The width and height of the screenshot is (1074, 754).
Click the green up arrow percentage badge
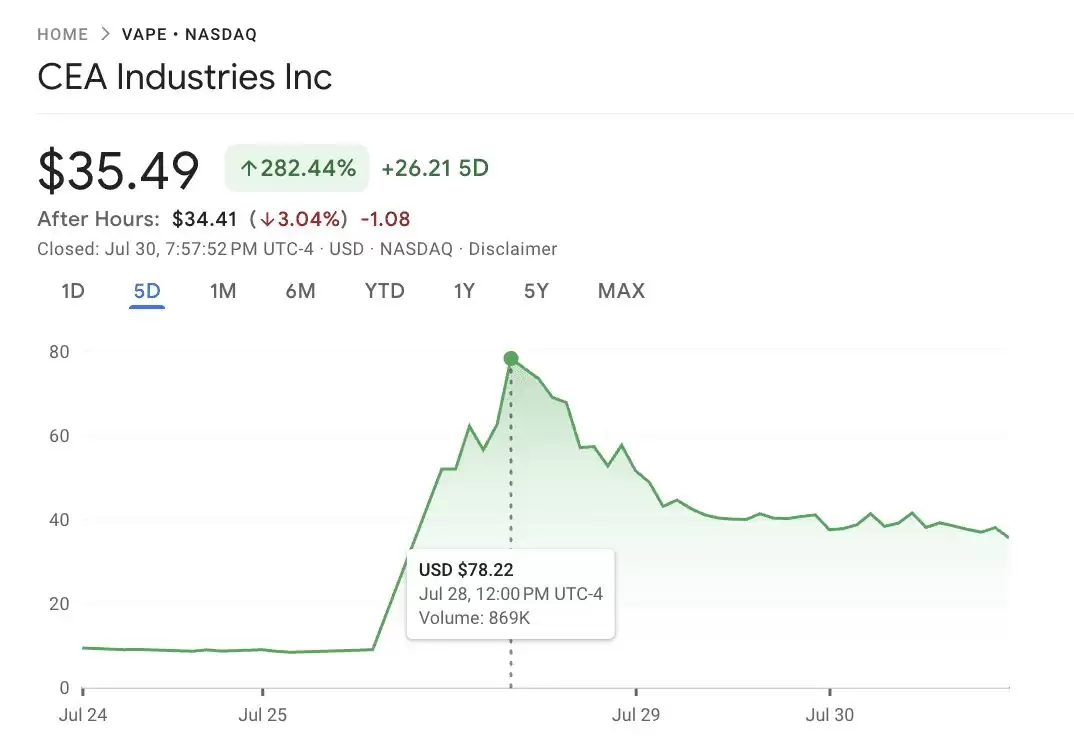[297, 168]
